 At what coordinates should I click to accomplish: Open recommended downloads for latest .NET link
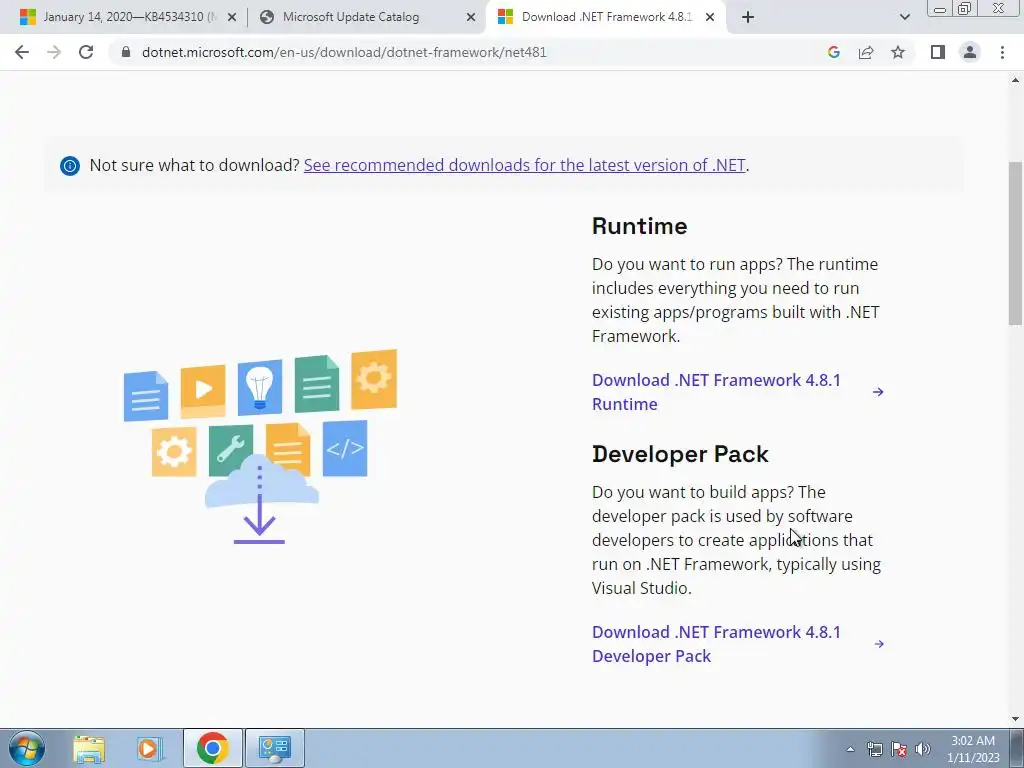[524, 165]
